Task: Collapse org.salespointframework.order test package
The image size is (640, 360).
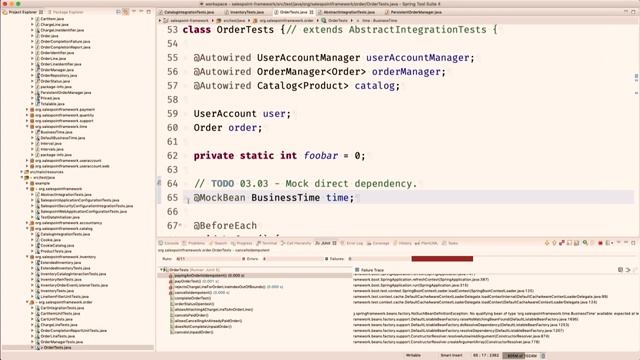Action: [x=27, y=302]
